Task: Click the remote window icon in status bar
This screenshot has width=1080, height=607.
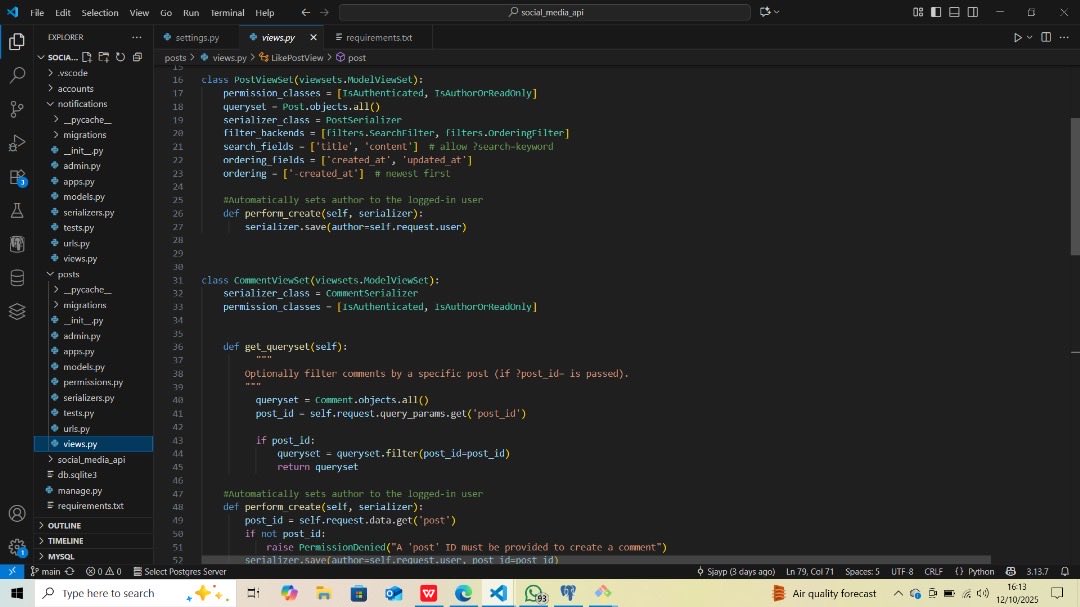Action: (12, 571)
